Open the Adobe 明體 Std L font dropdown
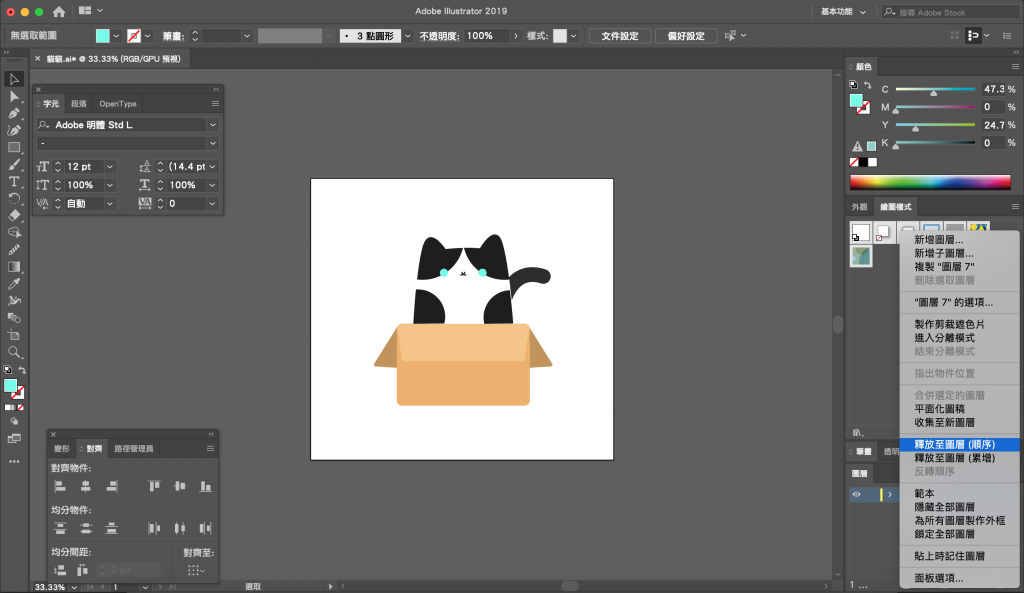 tap(213, 125)
